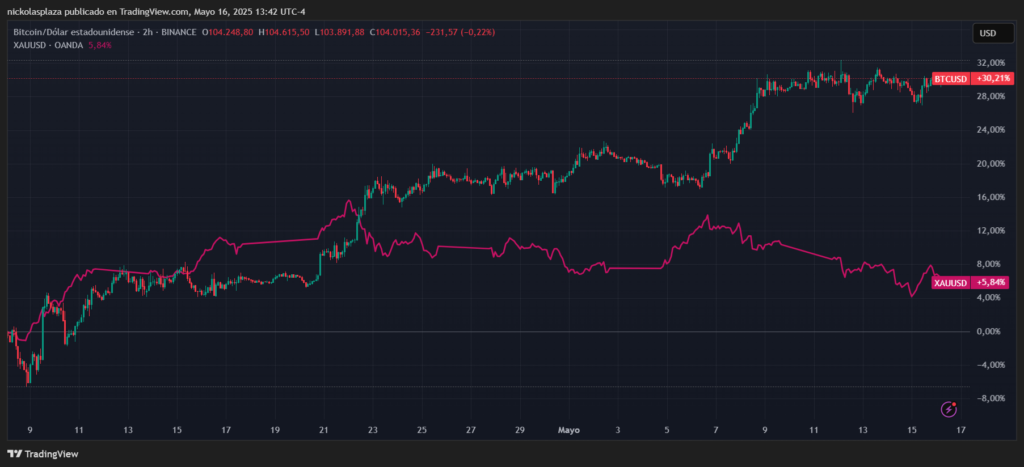The height and width of the screenshot is (467, 1024).
Task: Click the BINANCE exchange label
Action: click(x=177, y=32)
